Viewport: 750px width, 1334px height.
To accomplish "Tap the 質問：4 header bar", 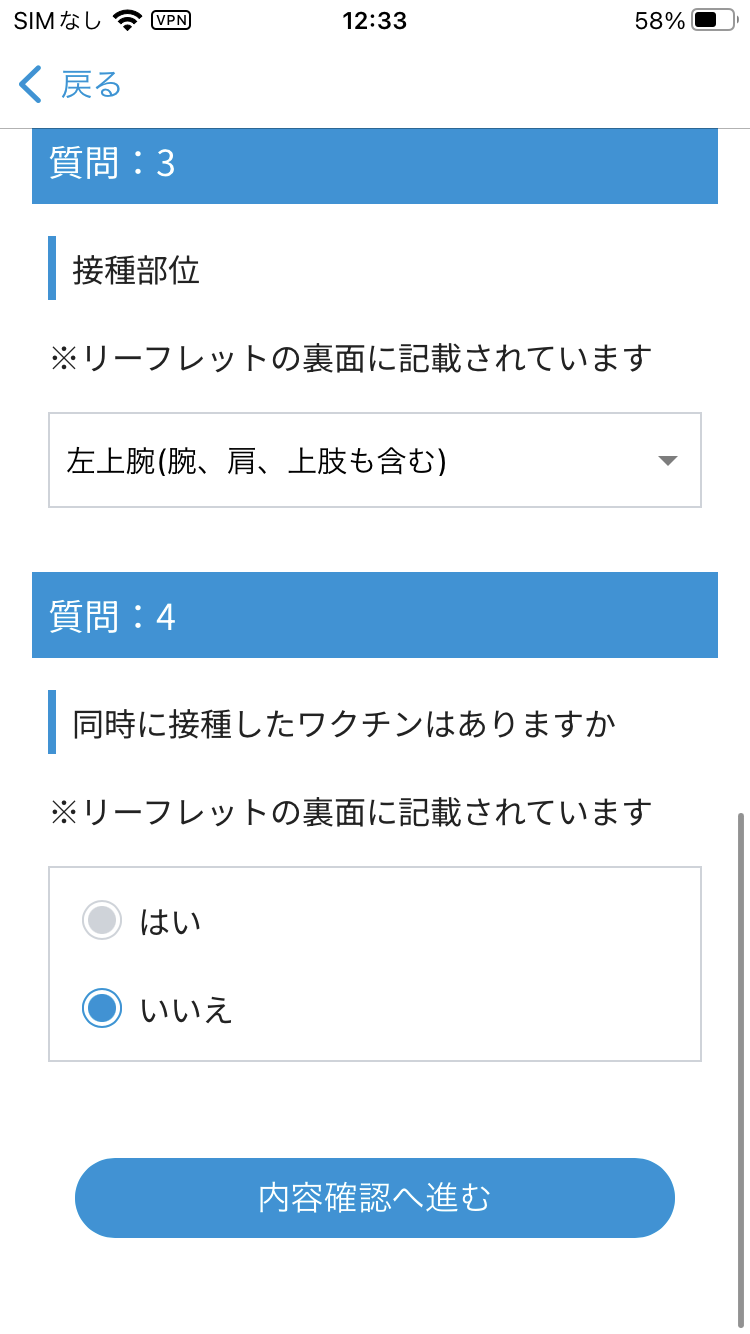I will point(375,615).
